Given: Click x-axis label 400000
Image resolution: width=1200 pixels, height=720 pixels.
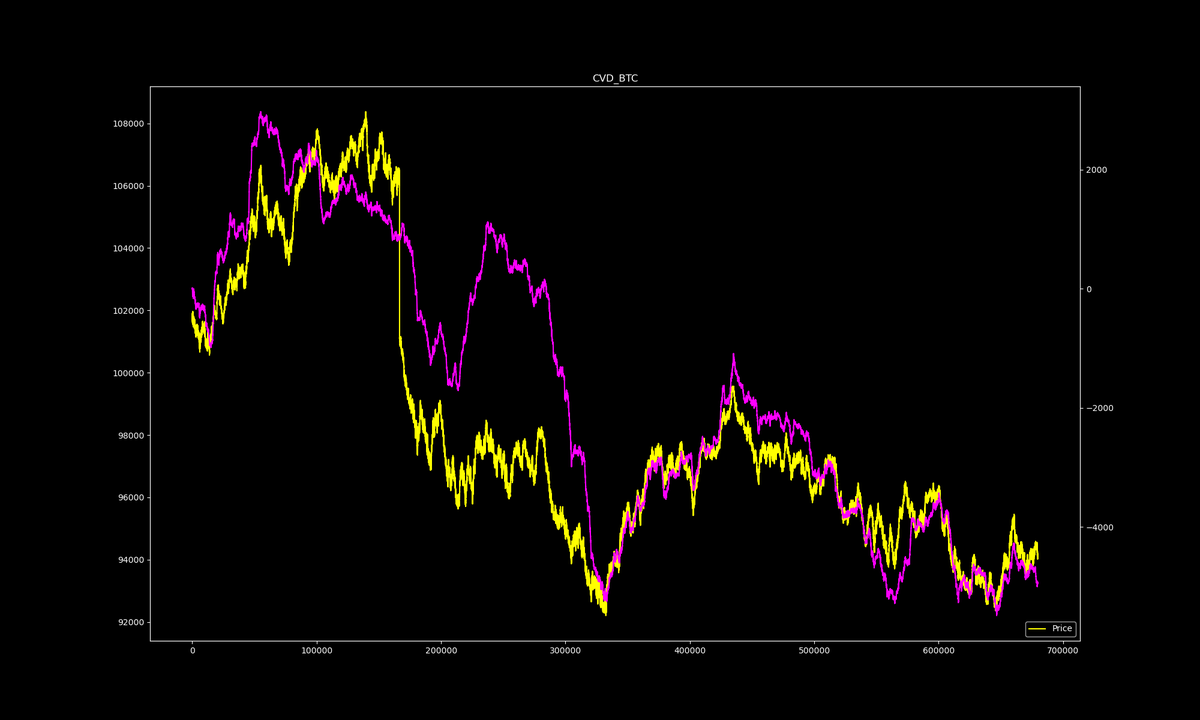Looking at the screenshot, I should [690, 651].
